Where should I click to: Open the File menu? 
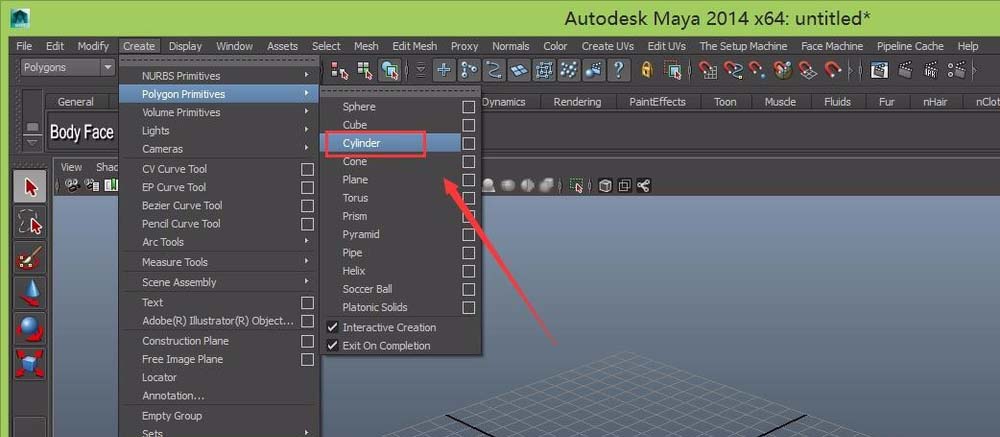coord(24,46)
